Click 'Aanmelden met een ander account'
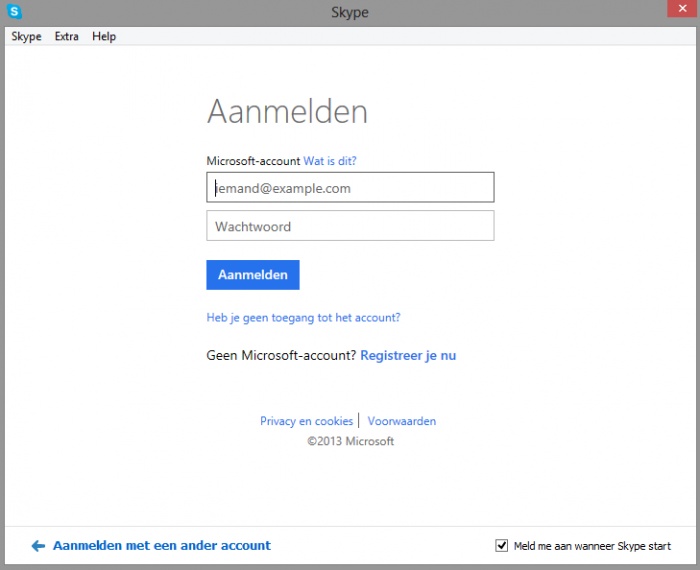Viewport: 700px width, 570px height. (162, 545)
